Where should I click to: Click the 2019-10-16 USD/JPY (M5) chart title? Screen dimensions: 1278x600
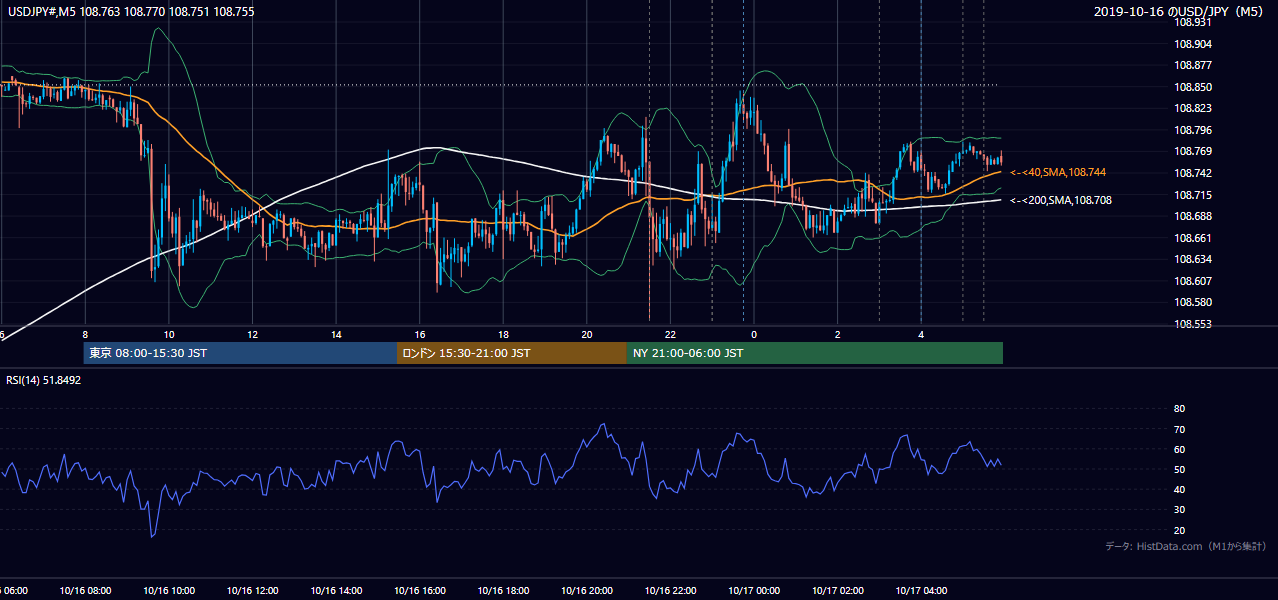pos(1180,12)
